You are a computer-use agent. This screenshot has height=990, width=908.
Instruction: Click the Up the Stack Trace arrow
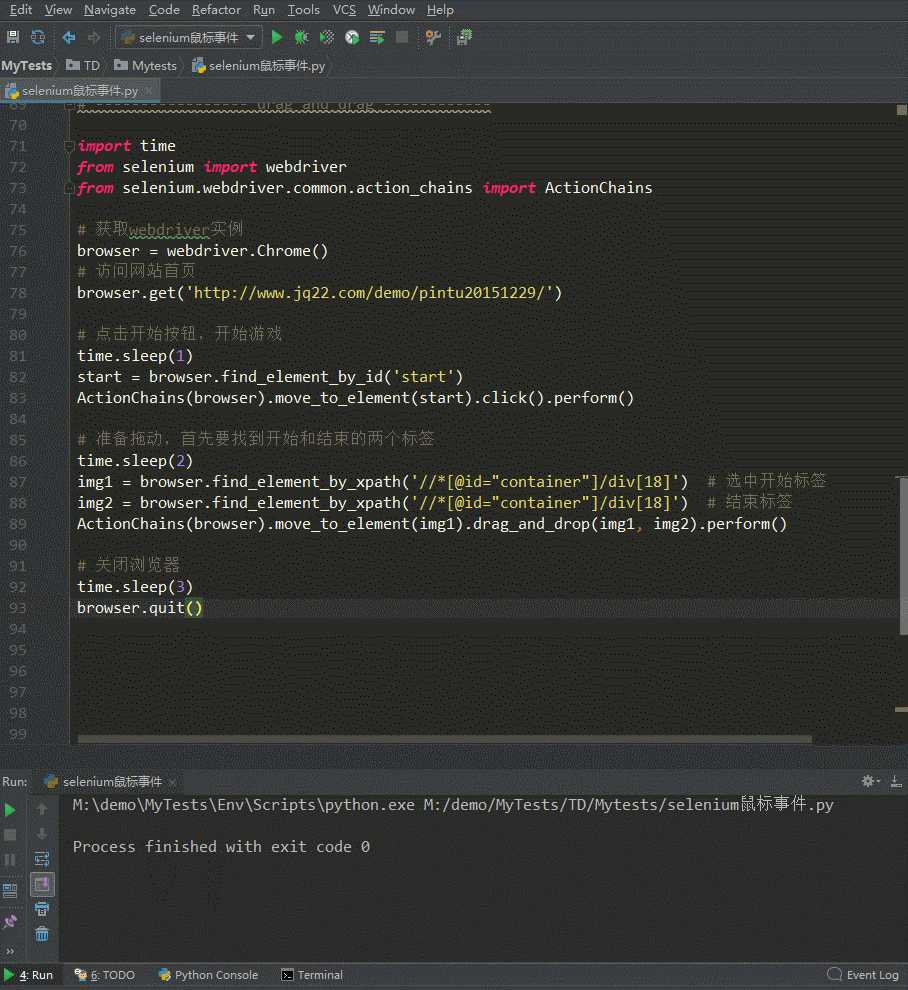[x=42, y=809]
